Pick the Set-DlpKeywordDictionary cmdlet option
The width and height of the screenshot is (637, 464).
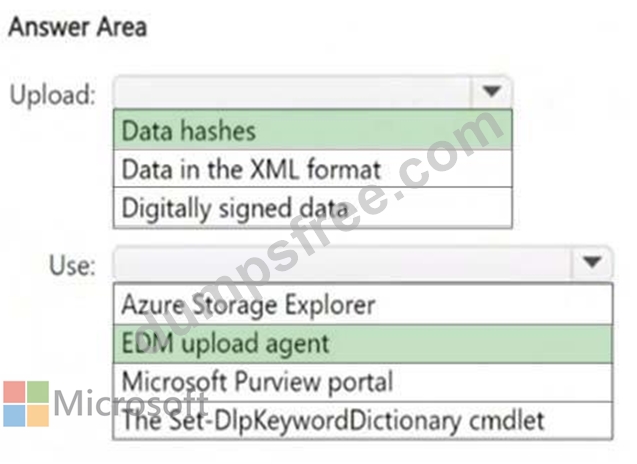(x=363, y=420)
